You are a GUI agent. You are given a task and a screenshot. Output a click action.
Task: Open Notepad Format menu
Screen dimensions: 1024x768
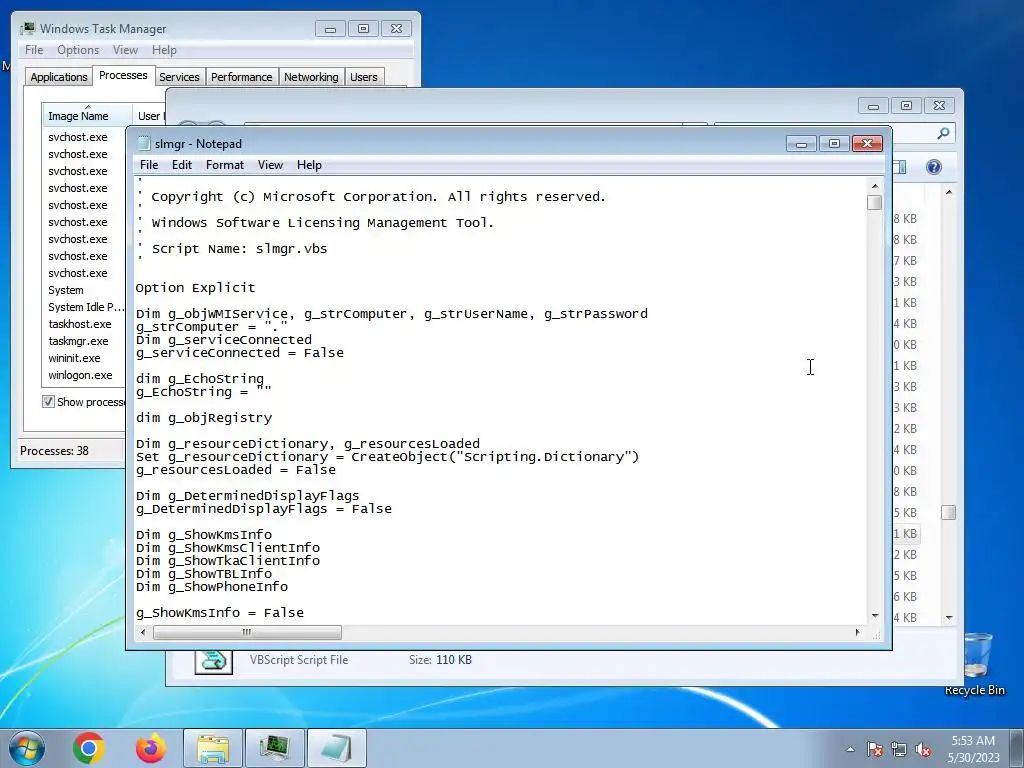(225, 165)
